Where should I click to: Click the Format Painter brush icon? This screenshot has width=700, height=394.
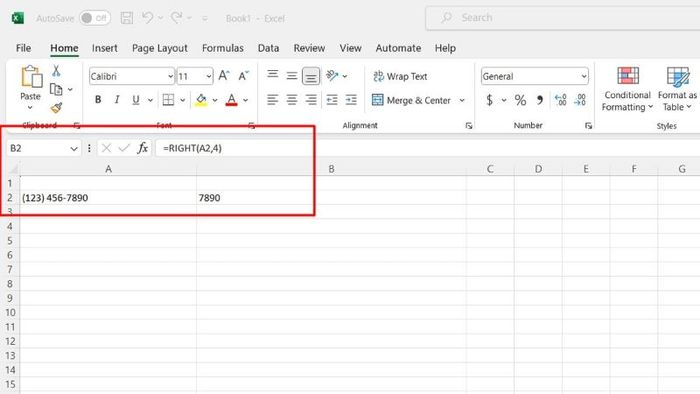(x=56, y=108)
